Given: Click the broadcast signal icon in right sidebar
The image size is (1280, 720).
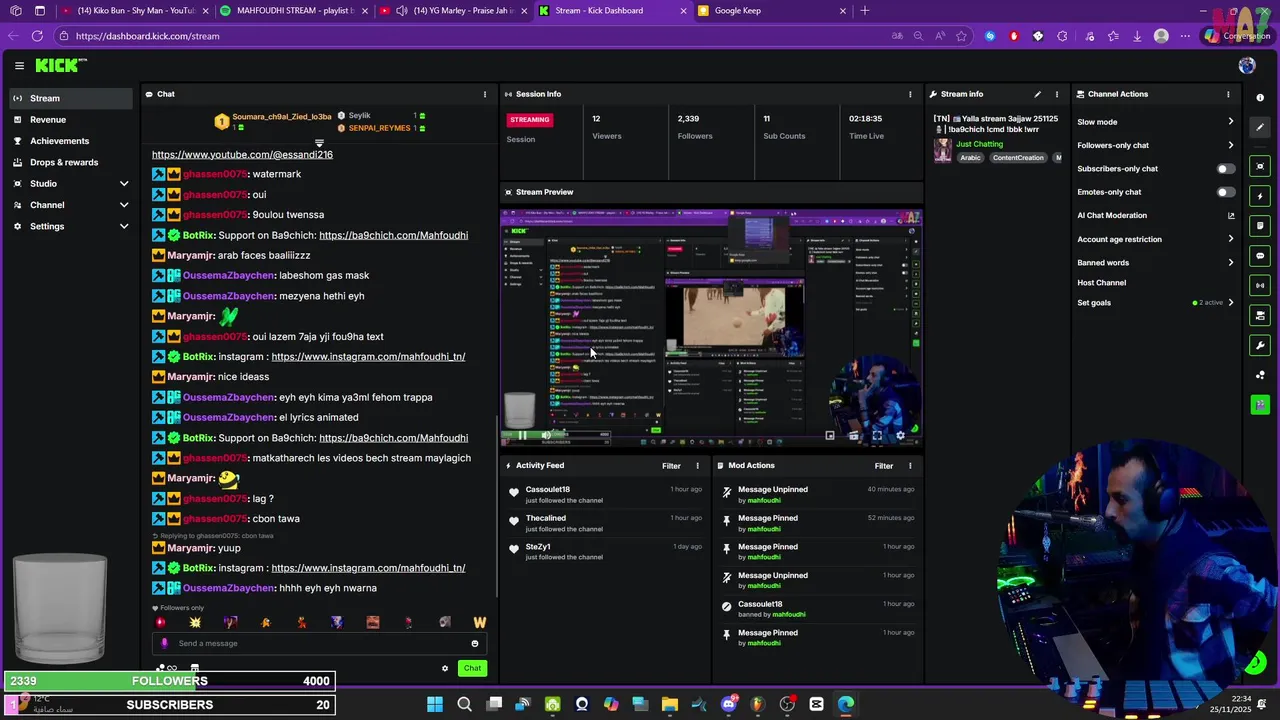Looking at the screenshot, I should tap(1260, 285).
